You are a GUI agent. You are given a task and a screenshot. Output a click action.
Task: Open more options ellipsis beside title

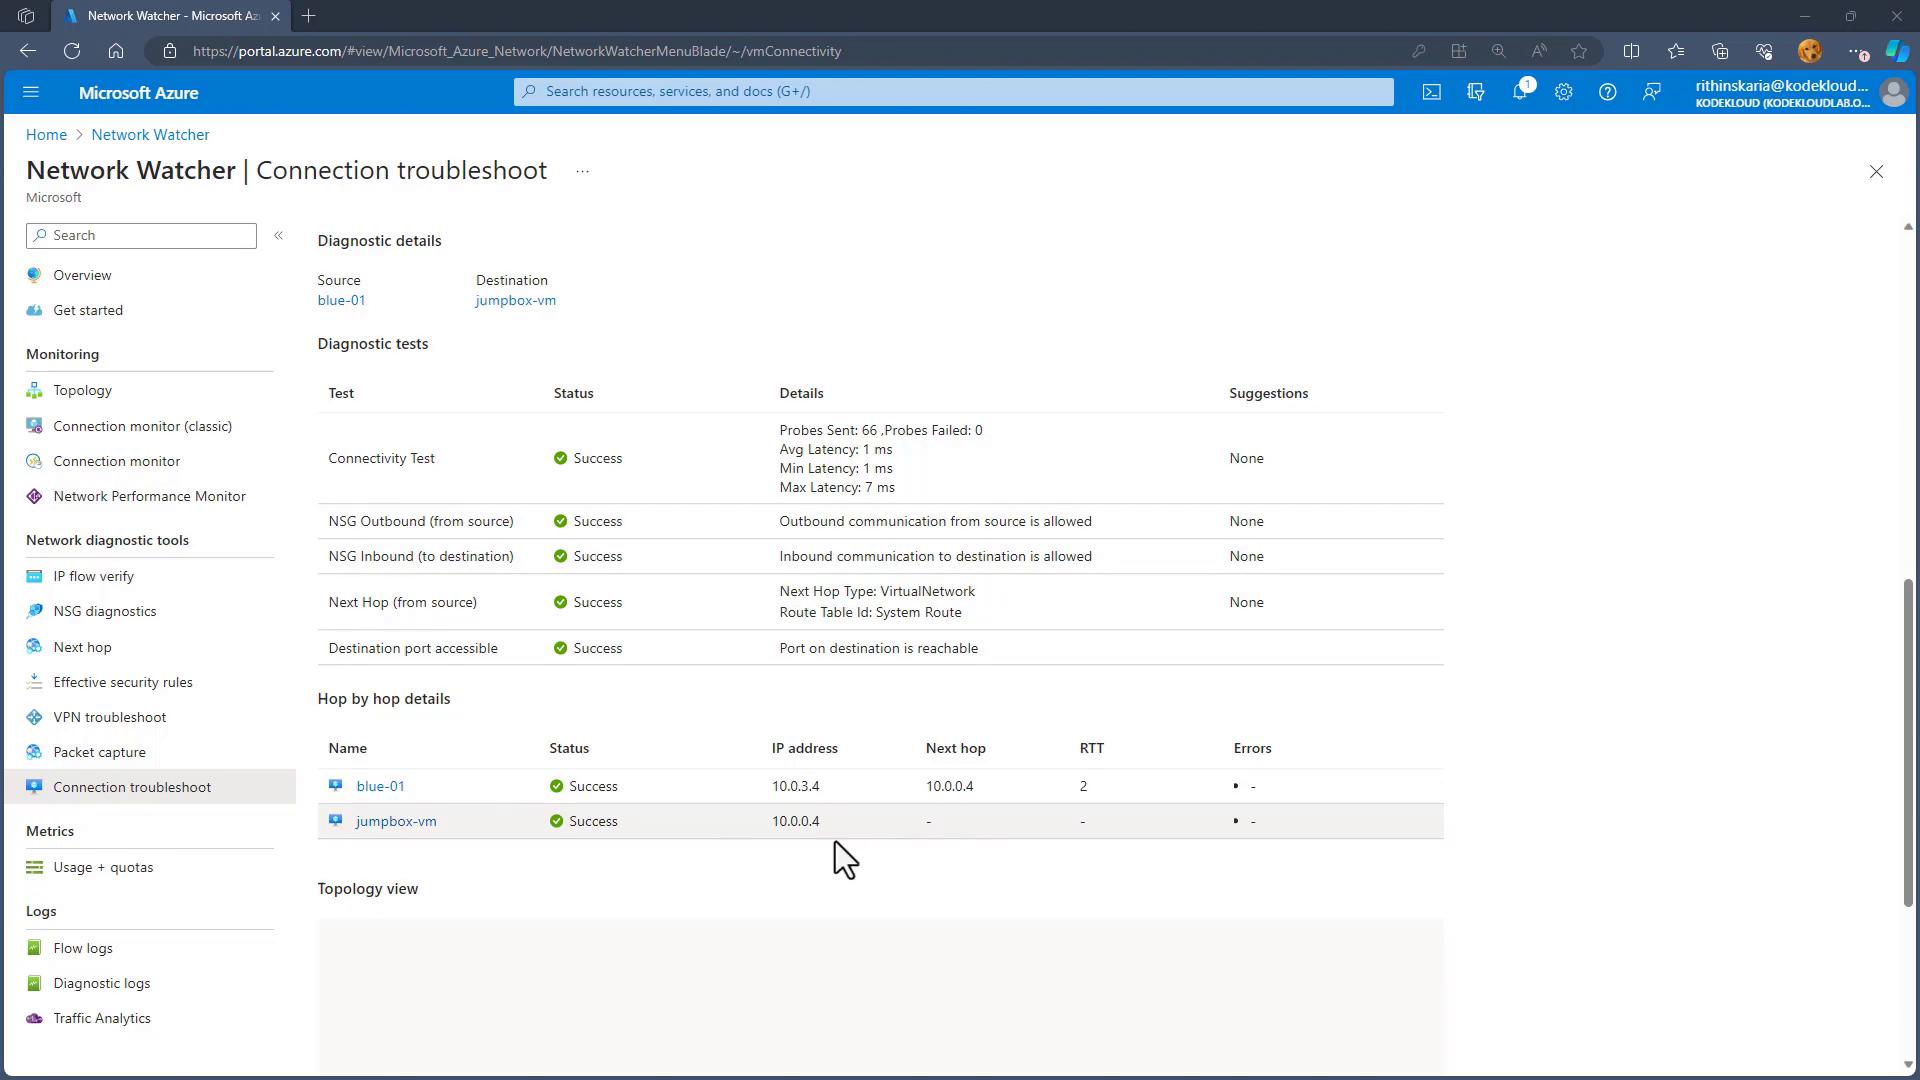pyautogui.click(x=582, y=171)
